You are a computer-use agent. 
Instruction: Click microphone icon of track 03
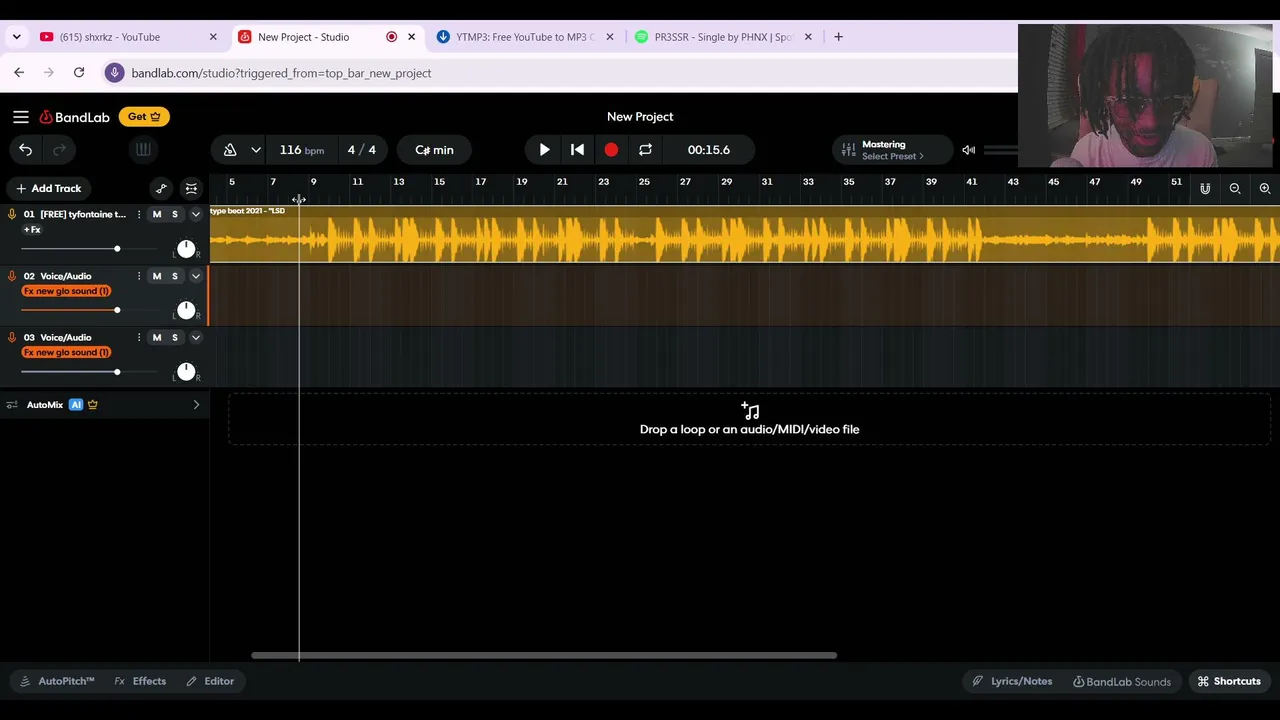tap(12, 337)
